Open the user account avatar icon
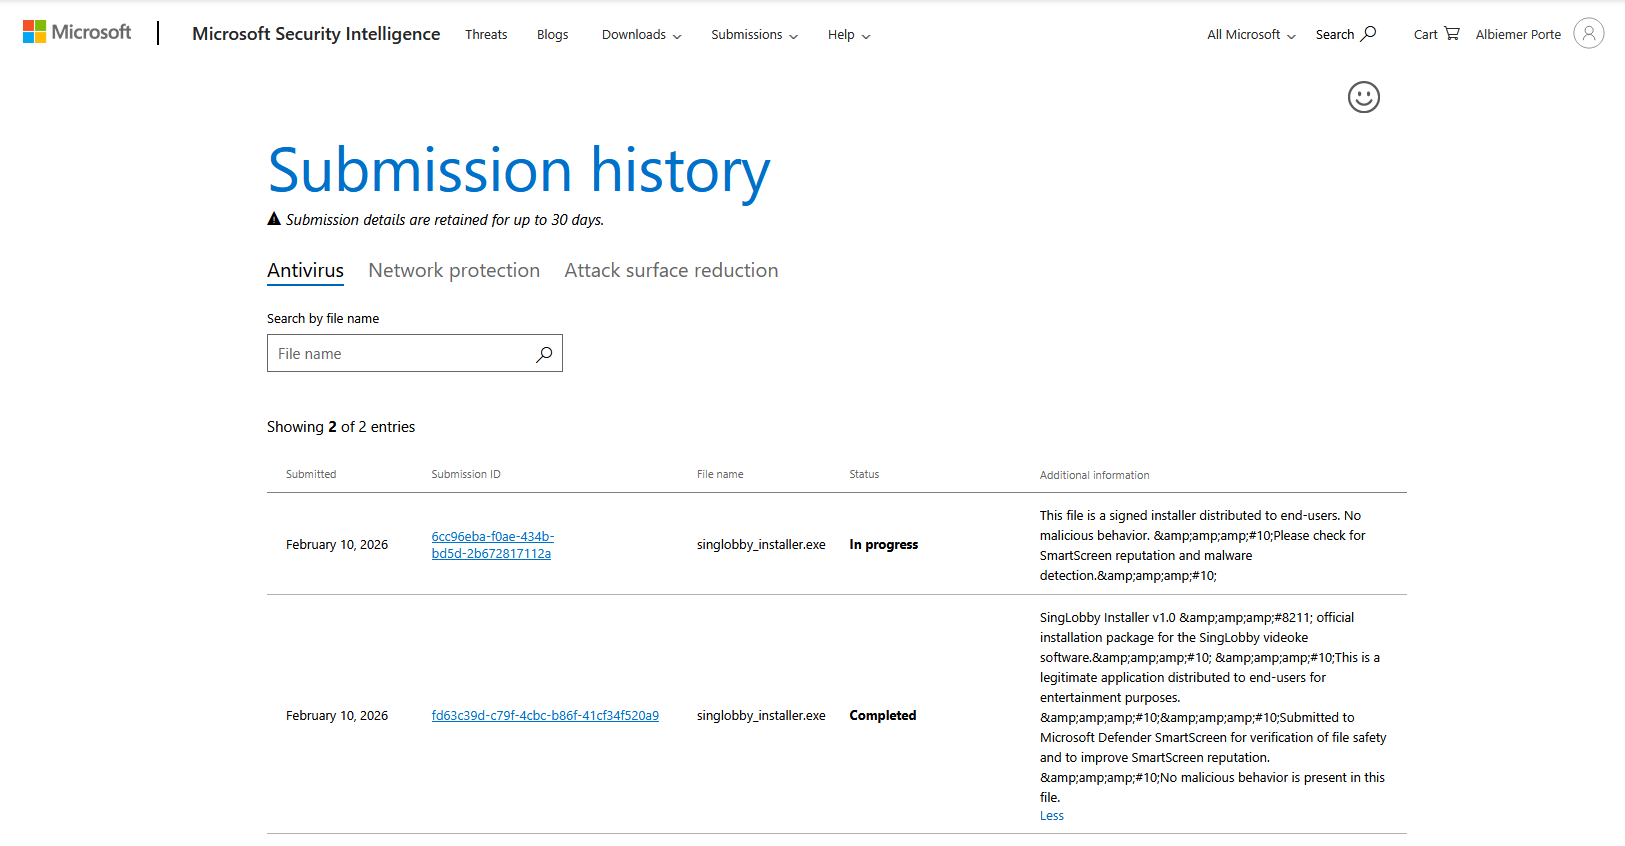1625x846 pixels. 1589,33
